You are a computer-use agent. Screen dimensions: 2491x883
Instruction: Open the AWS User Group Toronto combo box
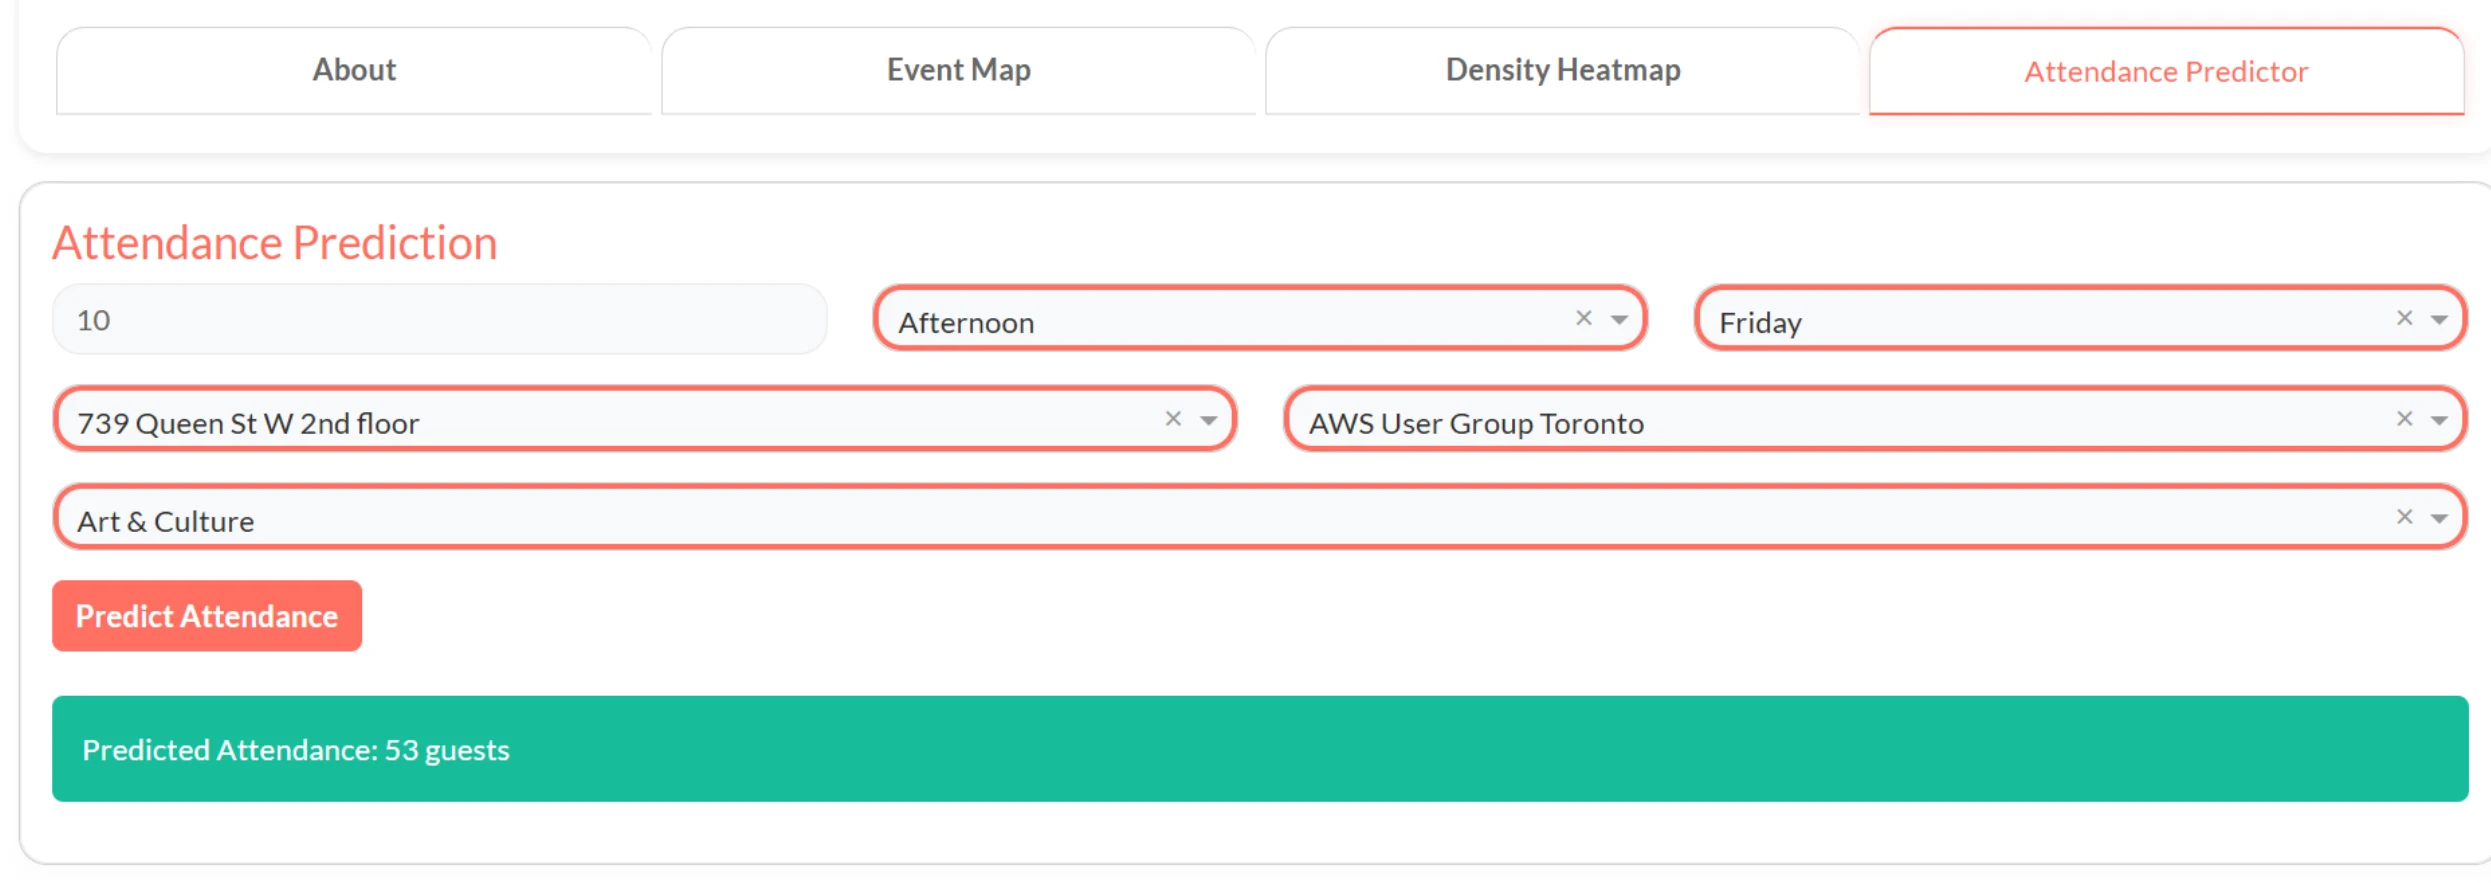[x=1876, y=419]
